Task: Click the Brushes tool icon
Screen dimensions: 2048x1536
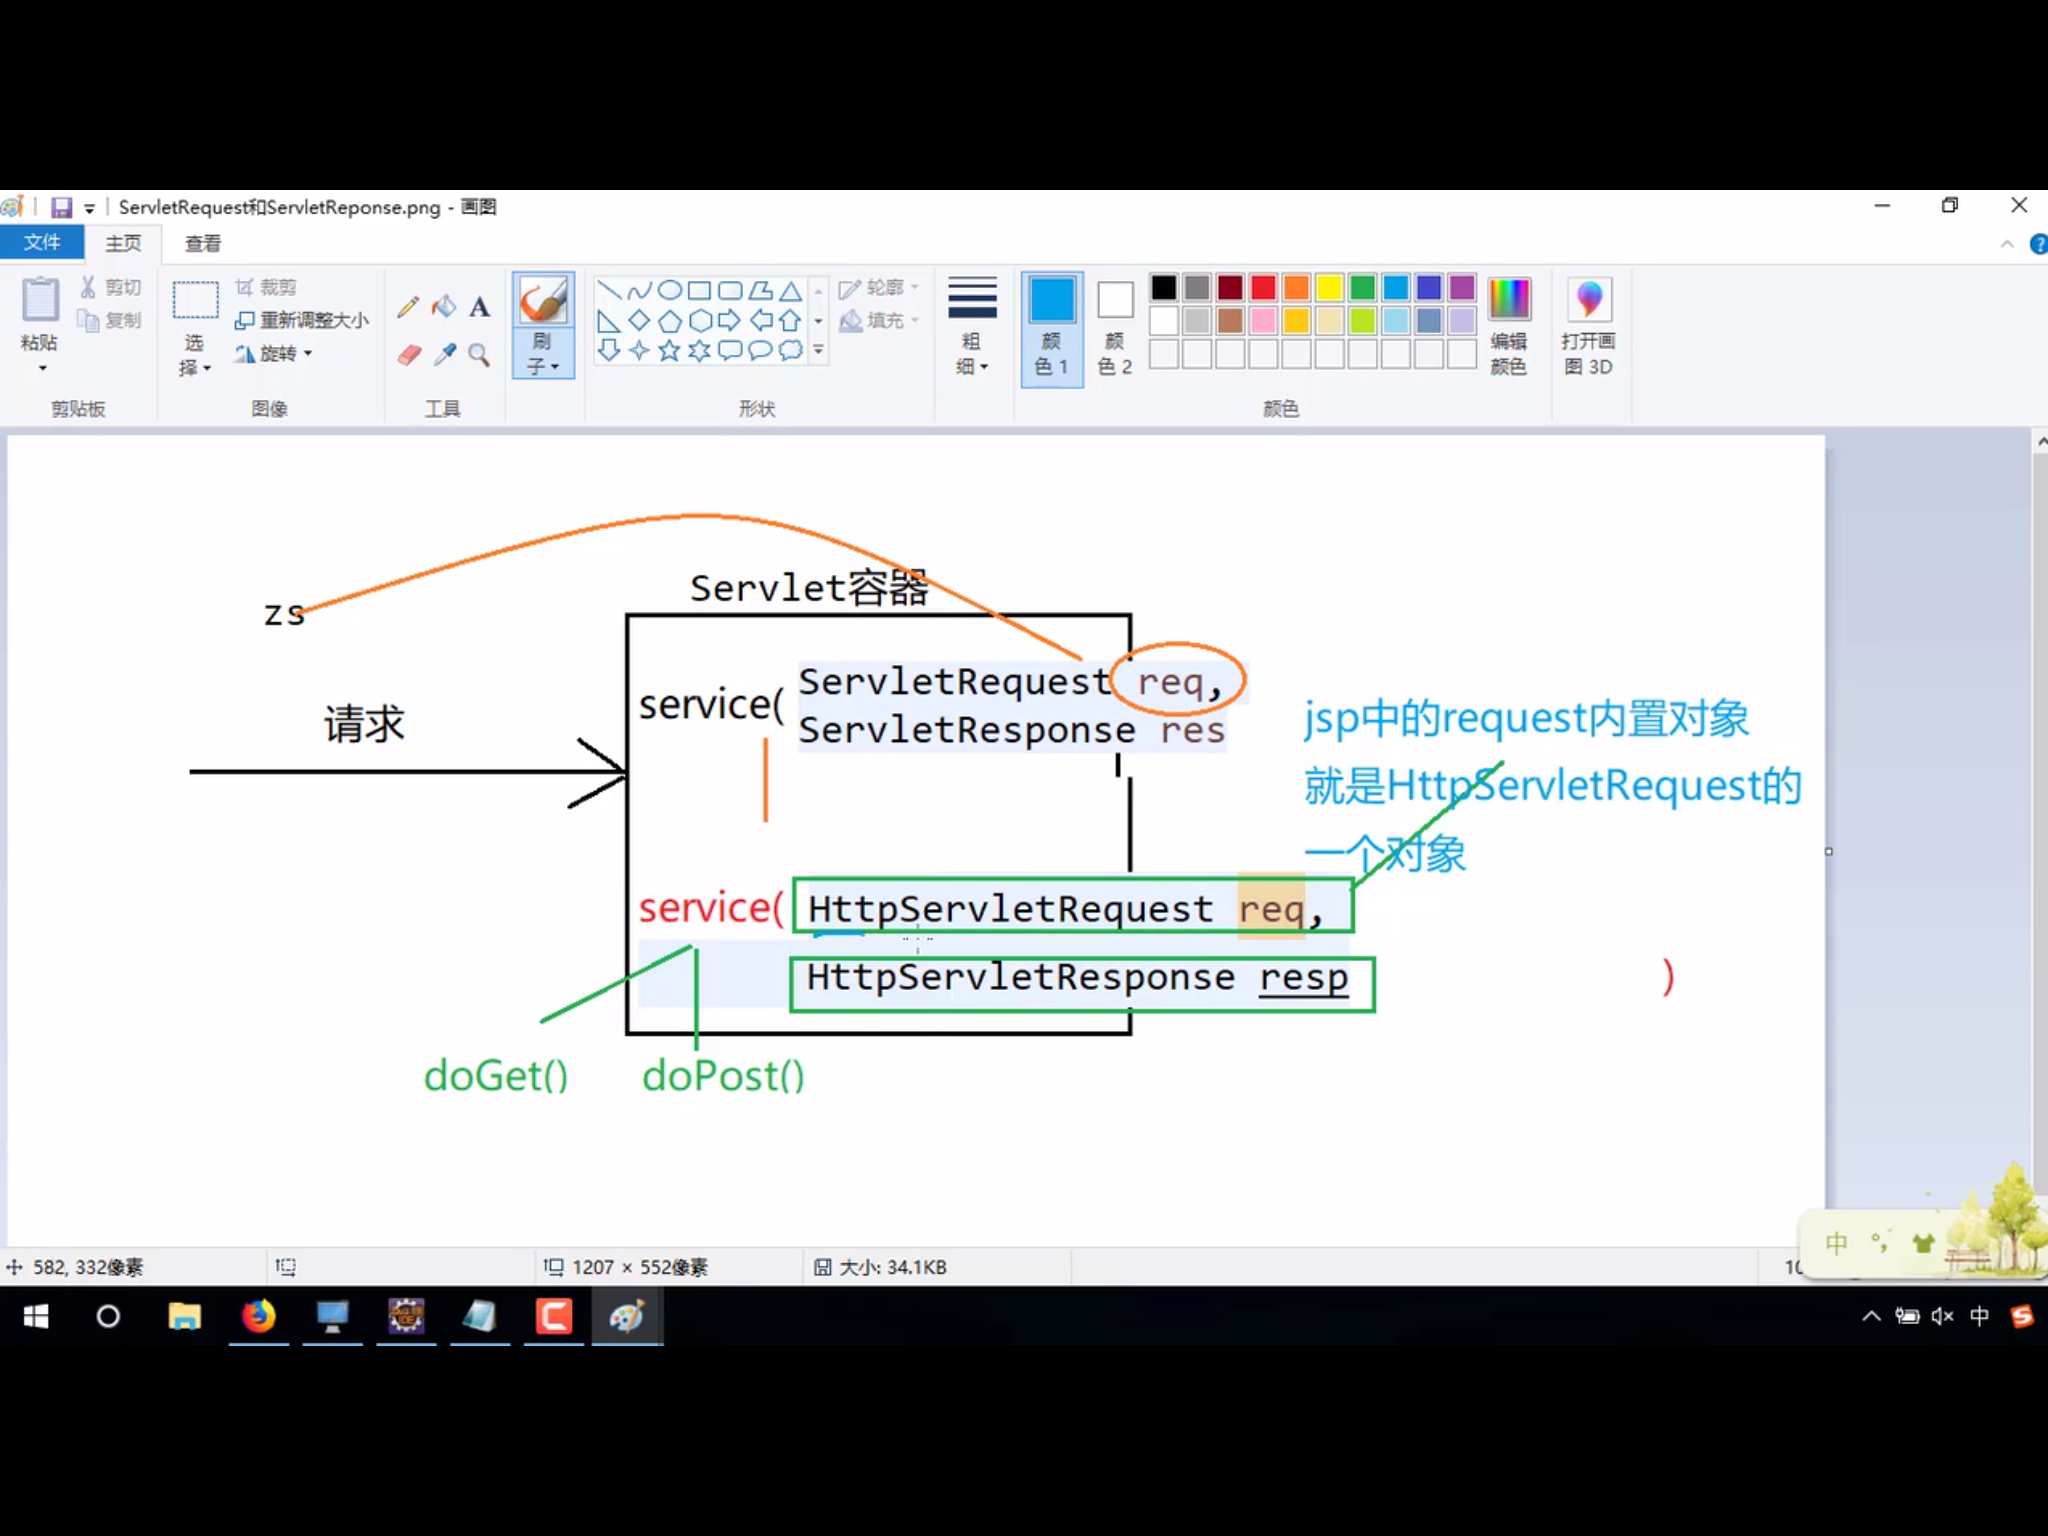Action: pos(543,300)
